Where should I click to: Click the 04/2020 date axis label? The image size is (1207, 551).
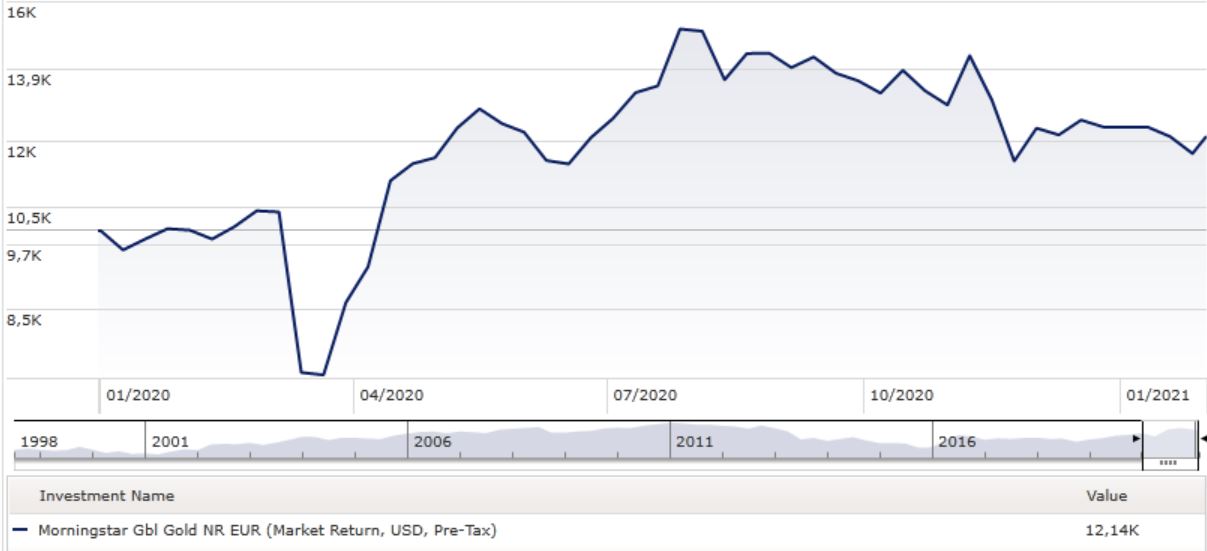click(392, 395)
